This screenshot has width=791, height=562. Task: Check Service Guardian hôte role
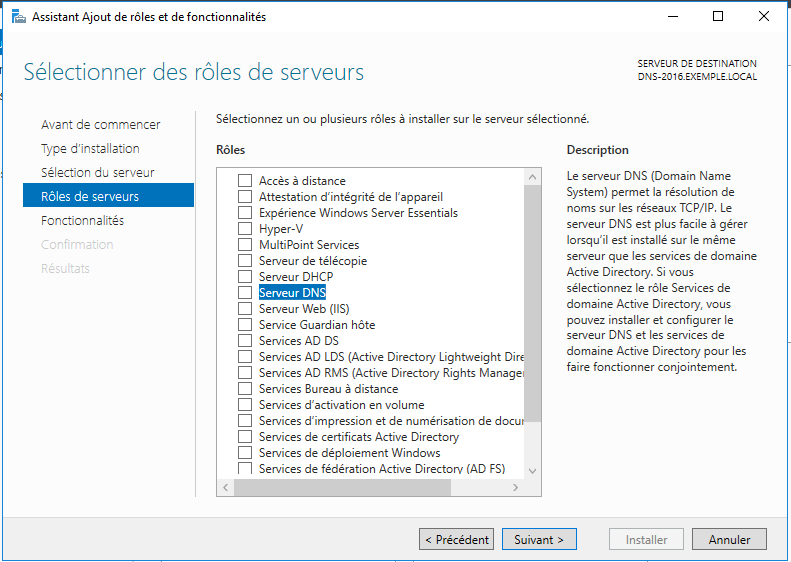[x=245, y=325]
